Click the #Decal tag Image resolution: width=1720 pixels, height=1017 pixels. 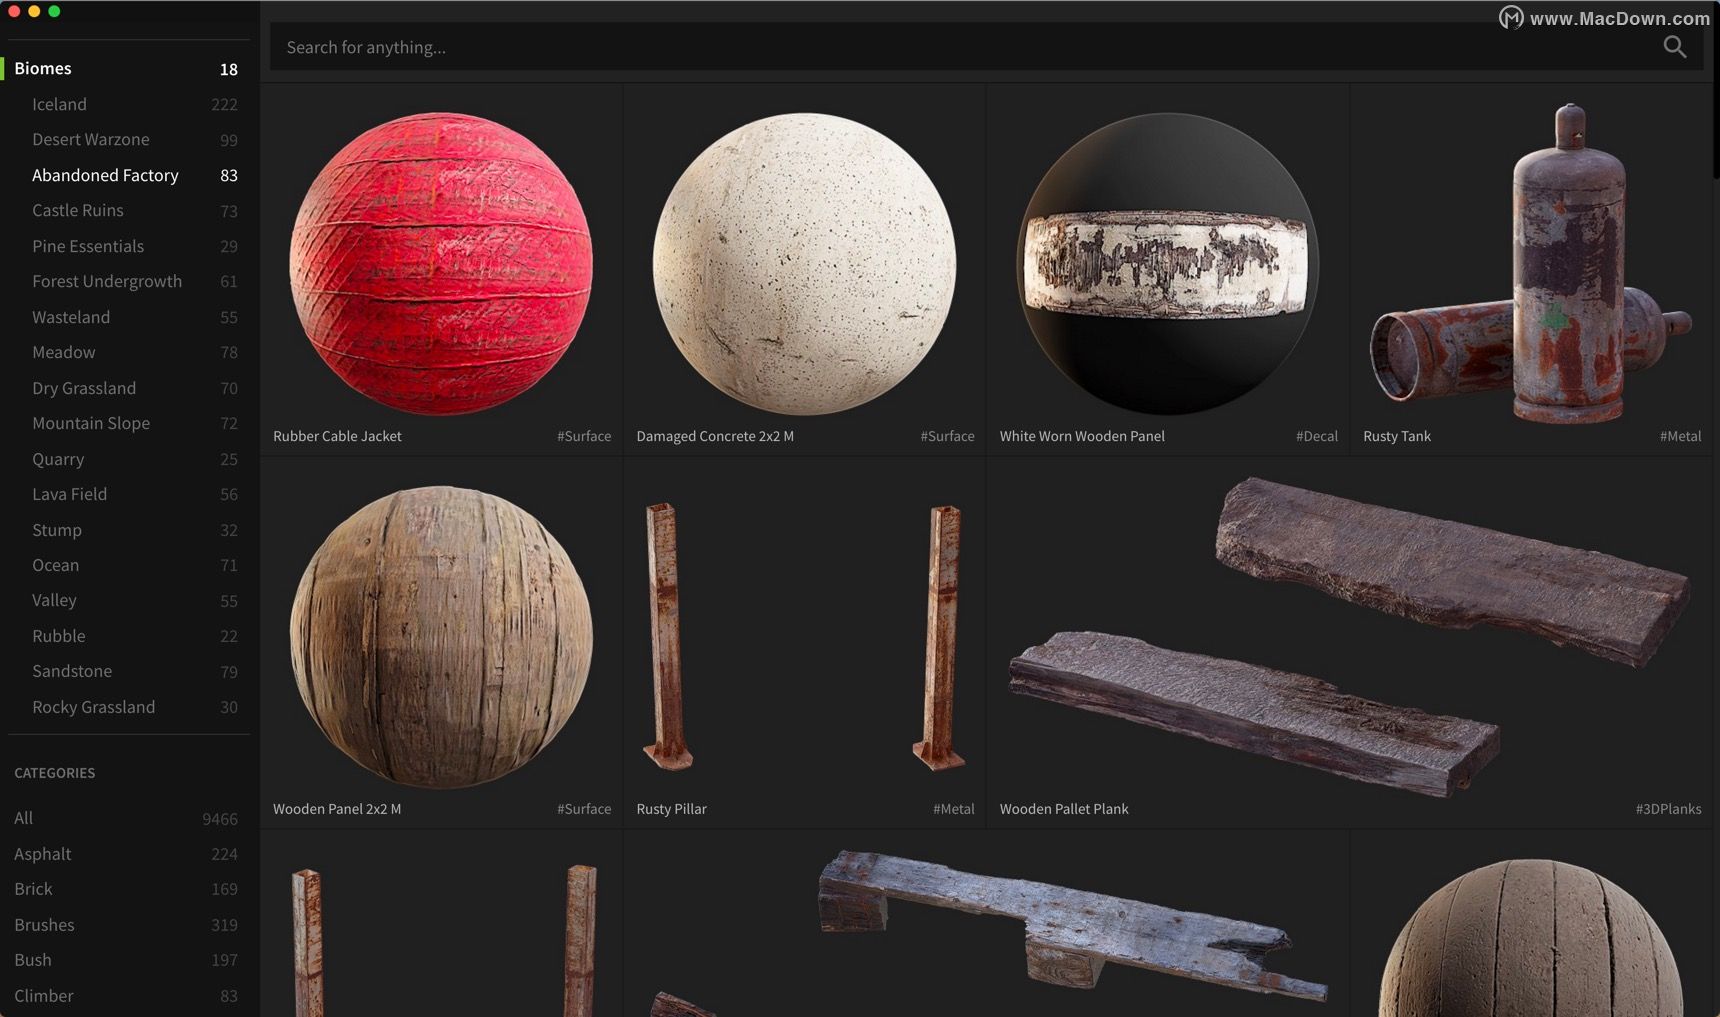pos(1316,436)
